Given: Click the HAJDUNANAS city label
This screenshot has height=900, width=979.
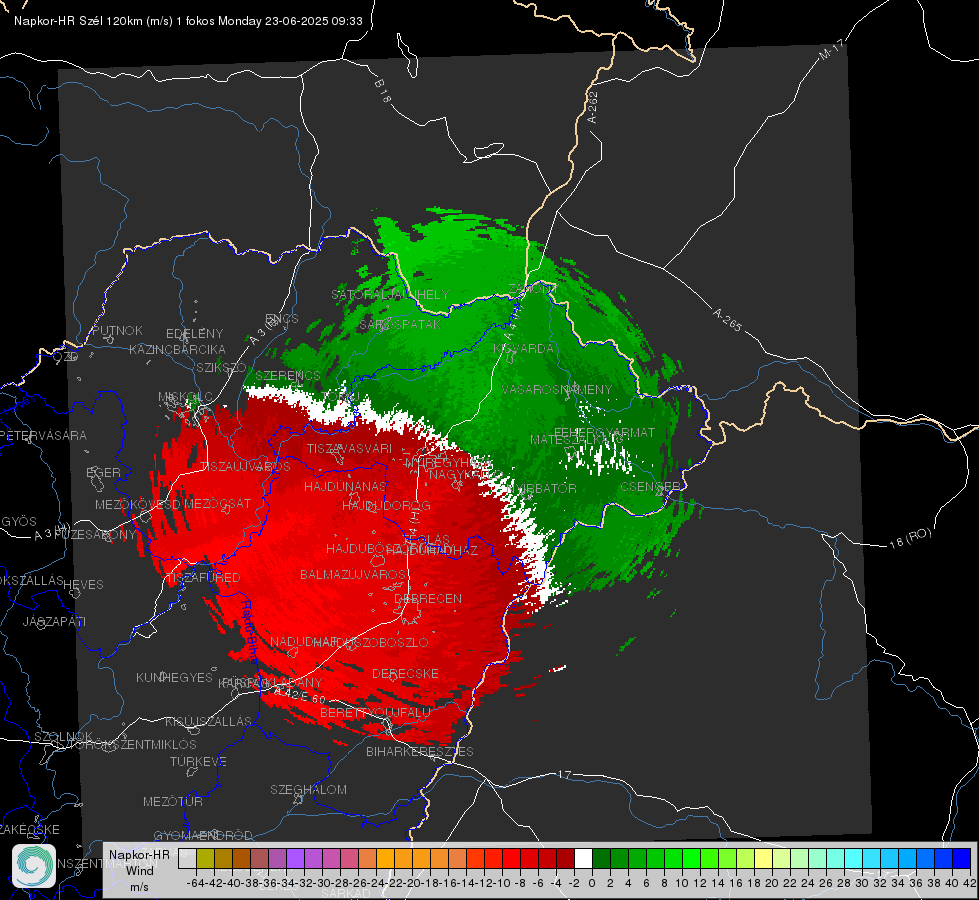Looking at the screenshot, I should click(x=345, y=486).
